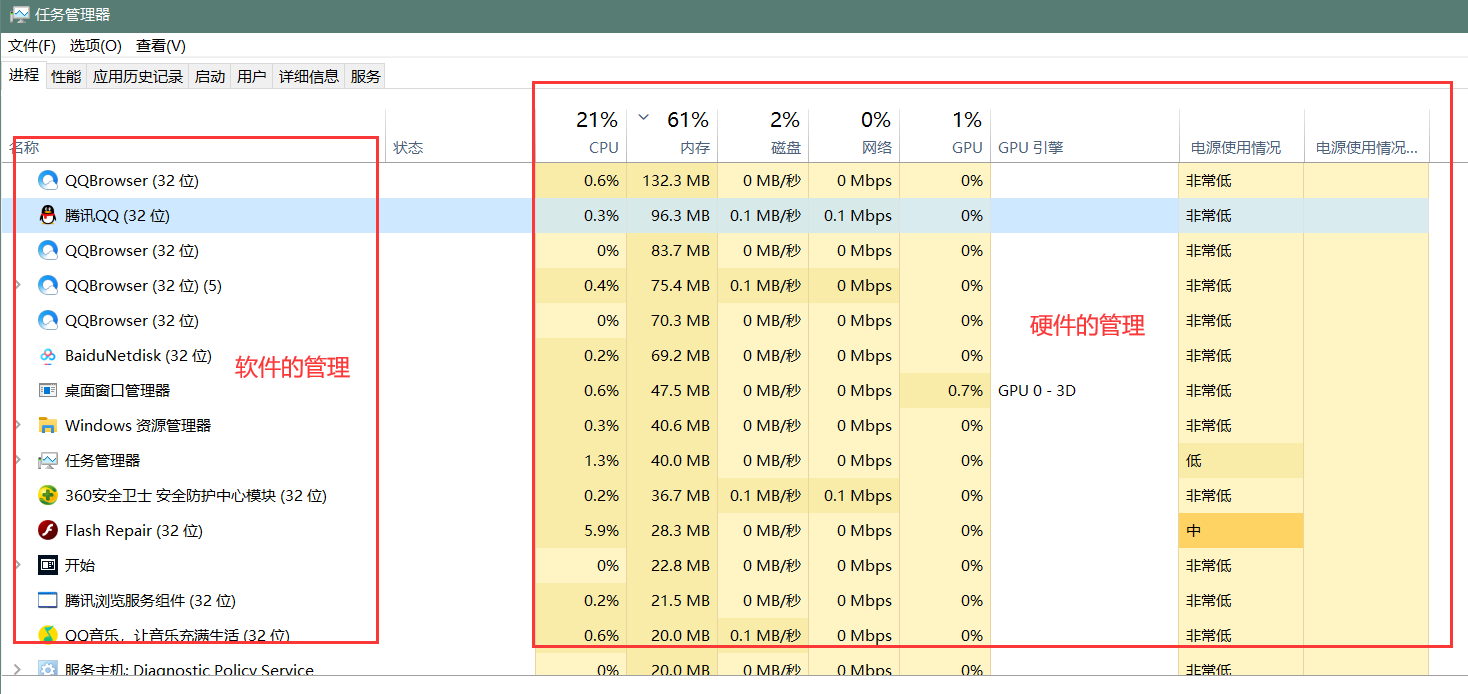Click the 任务管理器 process row icon
The width and height of the screenshot is (1468, 694).
[x=48, y=461]
